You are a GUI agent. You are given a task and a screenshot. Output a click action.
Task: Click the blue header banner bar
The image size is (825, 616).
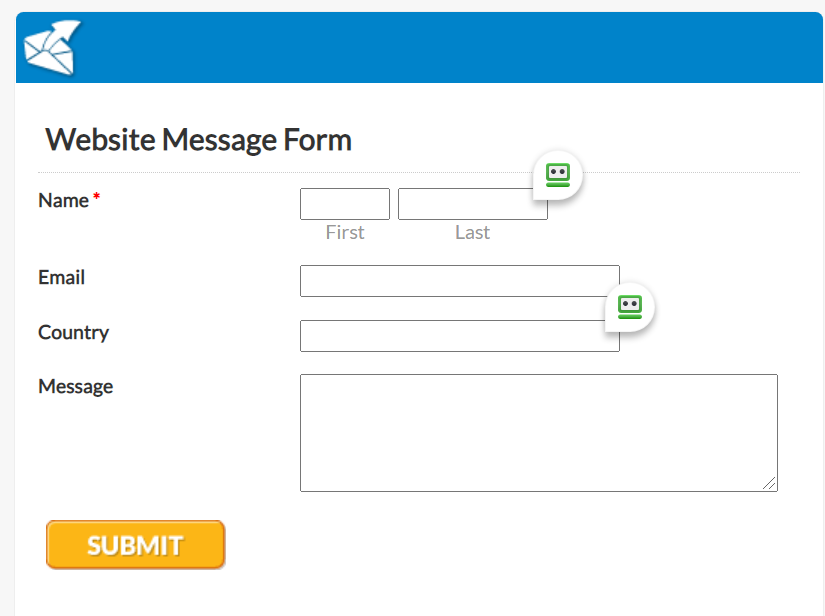[x=450, y=48]
